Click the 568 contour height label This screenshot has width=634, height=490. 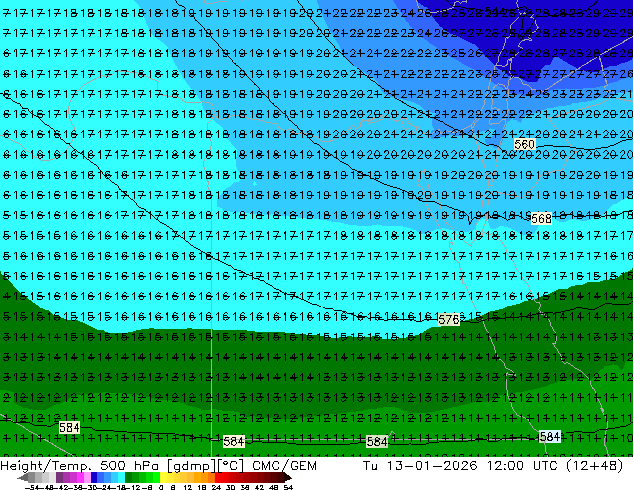[x=541, y=219]
